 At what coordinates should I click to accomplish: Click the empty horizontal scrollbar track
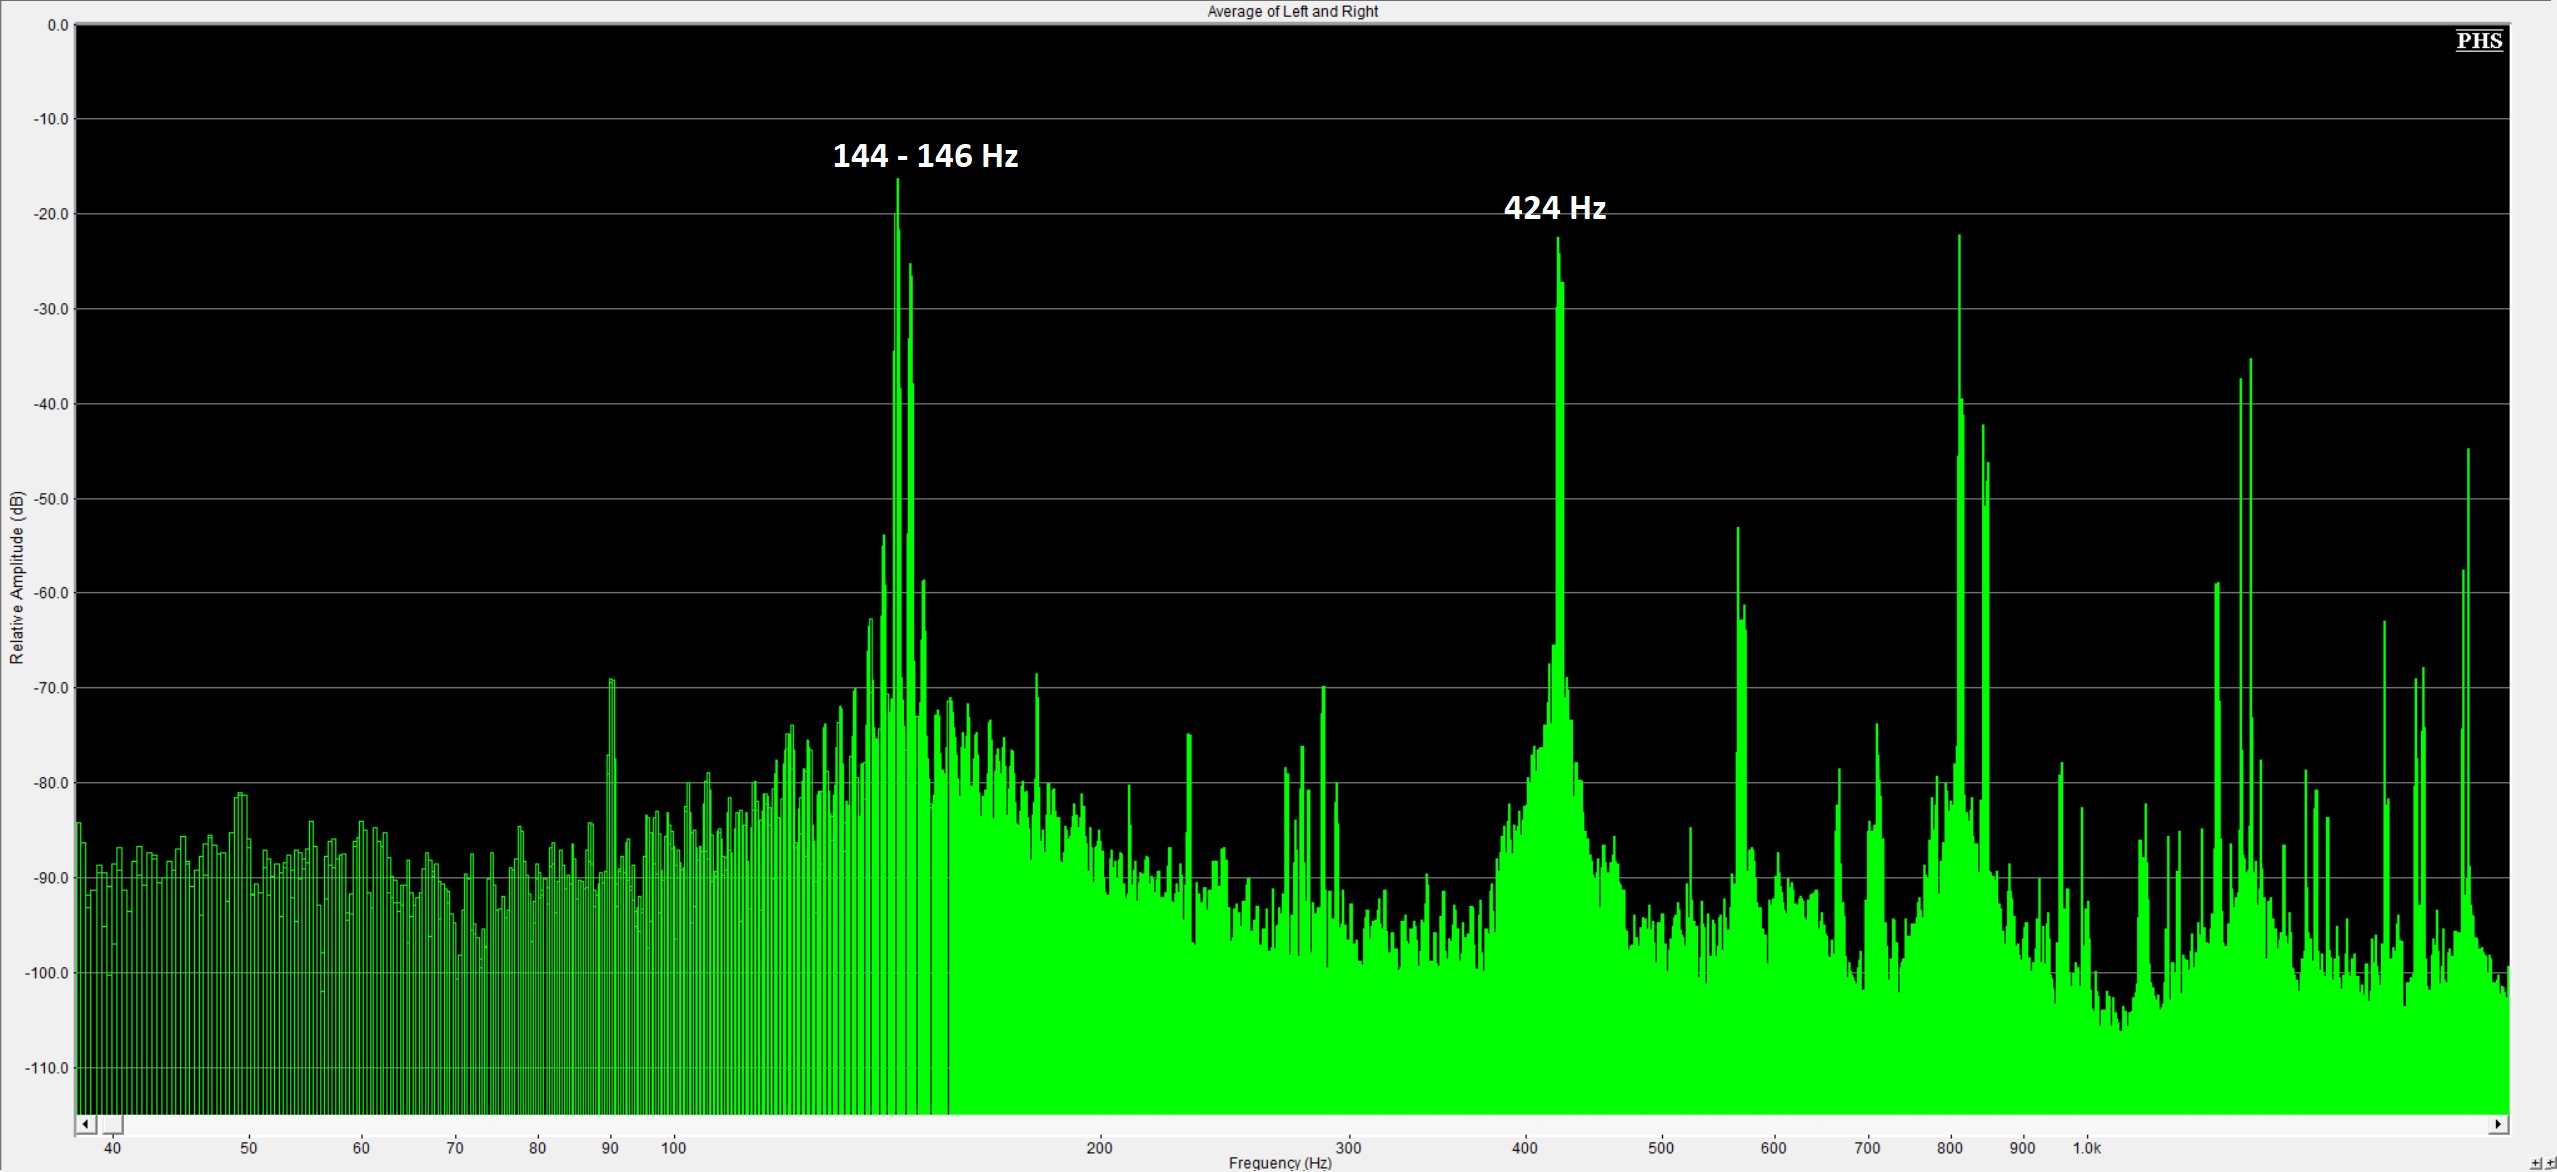pos(1305,1124)
